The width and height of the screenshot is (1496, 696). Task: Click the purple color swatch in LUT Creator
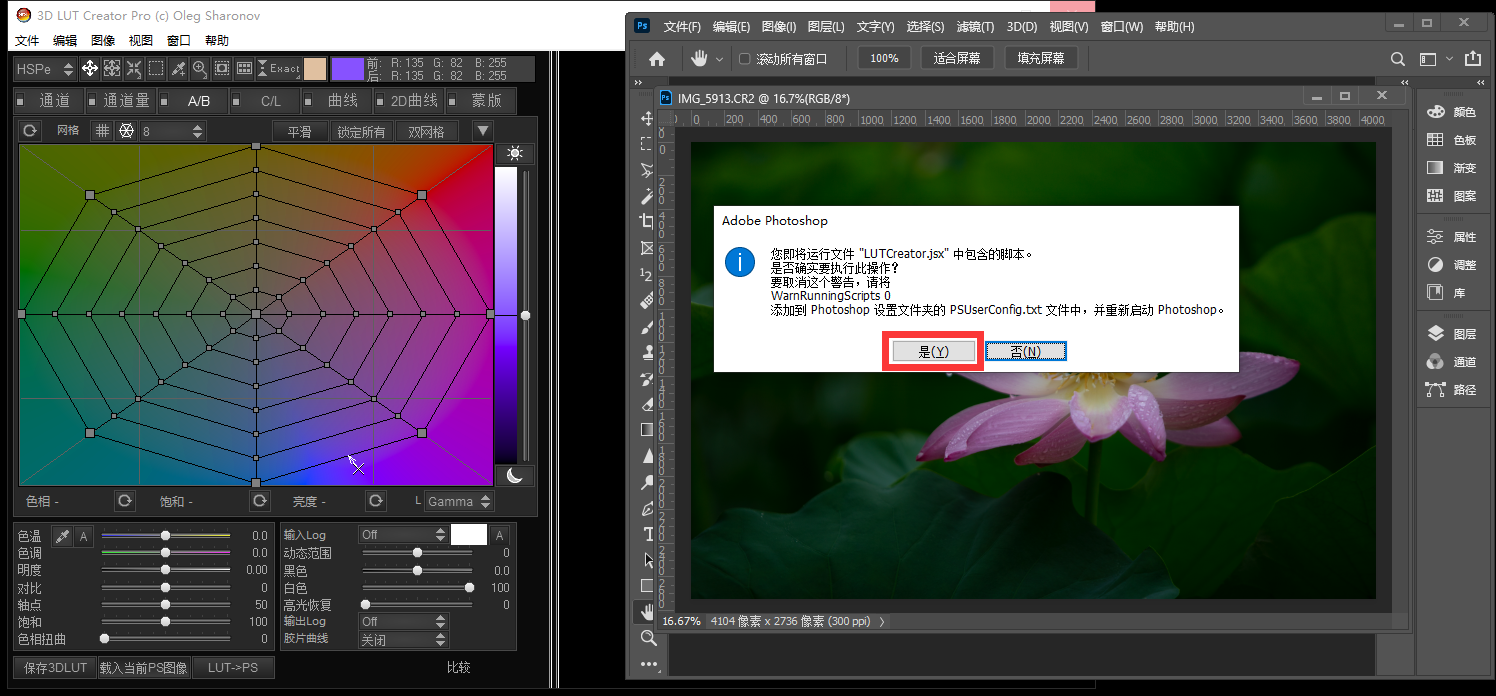[x=348, y=68]
